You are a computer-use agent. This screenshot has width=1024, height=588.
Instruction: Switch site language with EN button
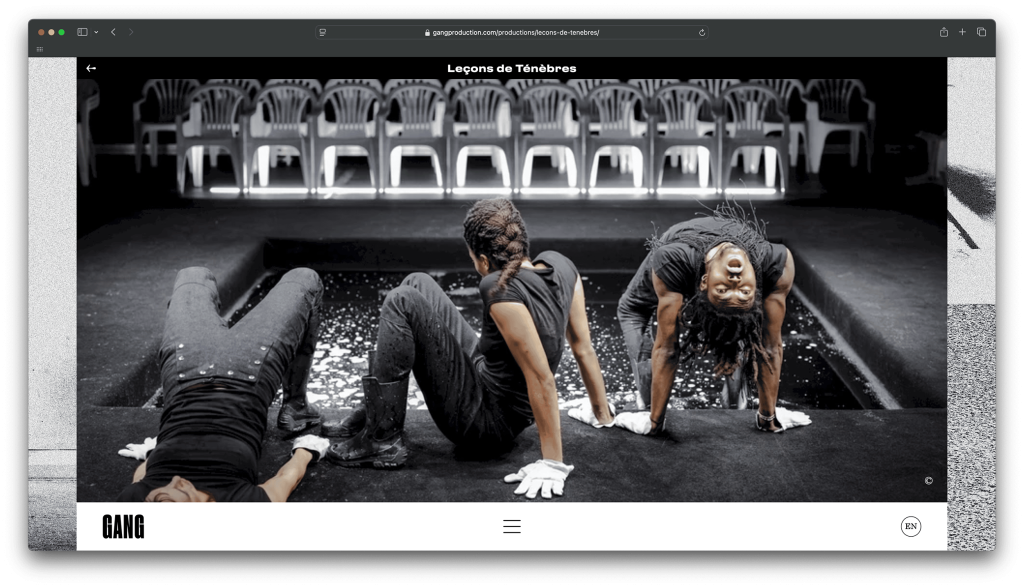910,526
